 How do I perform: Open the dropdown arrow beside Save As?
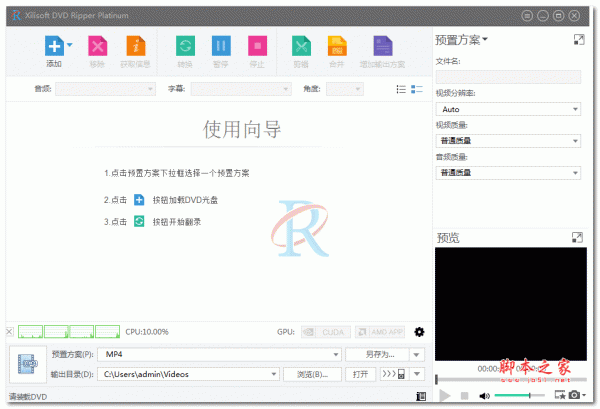pyautogui.click(x=417, y=355)
